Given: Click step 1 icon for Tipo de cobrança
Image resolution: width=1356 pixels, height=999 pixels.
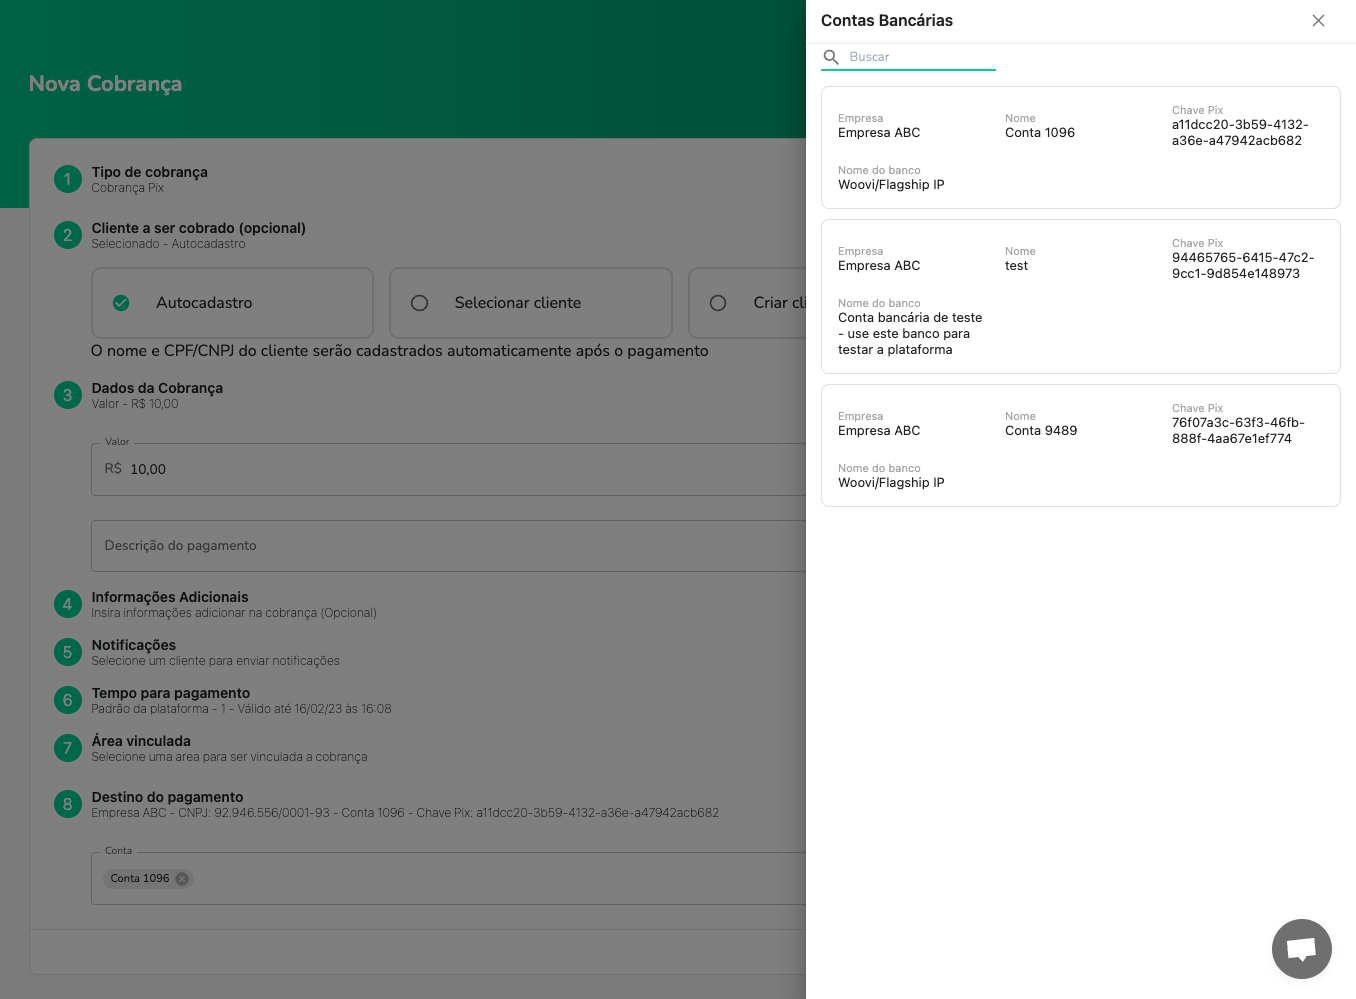Looking at the screenshot, I should coord(67,179).
